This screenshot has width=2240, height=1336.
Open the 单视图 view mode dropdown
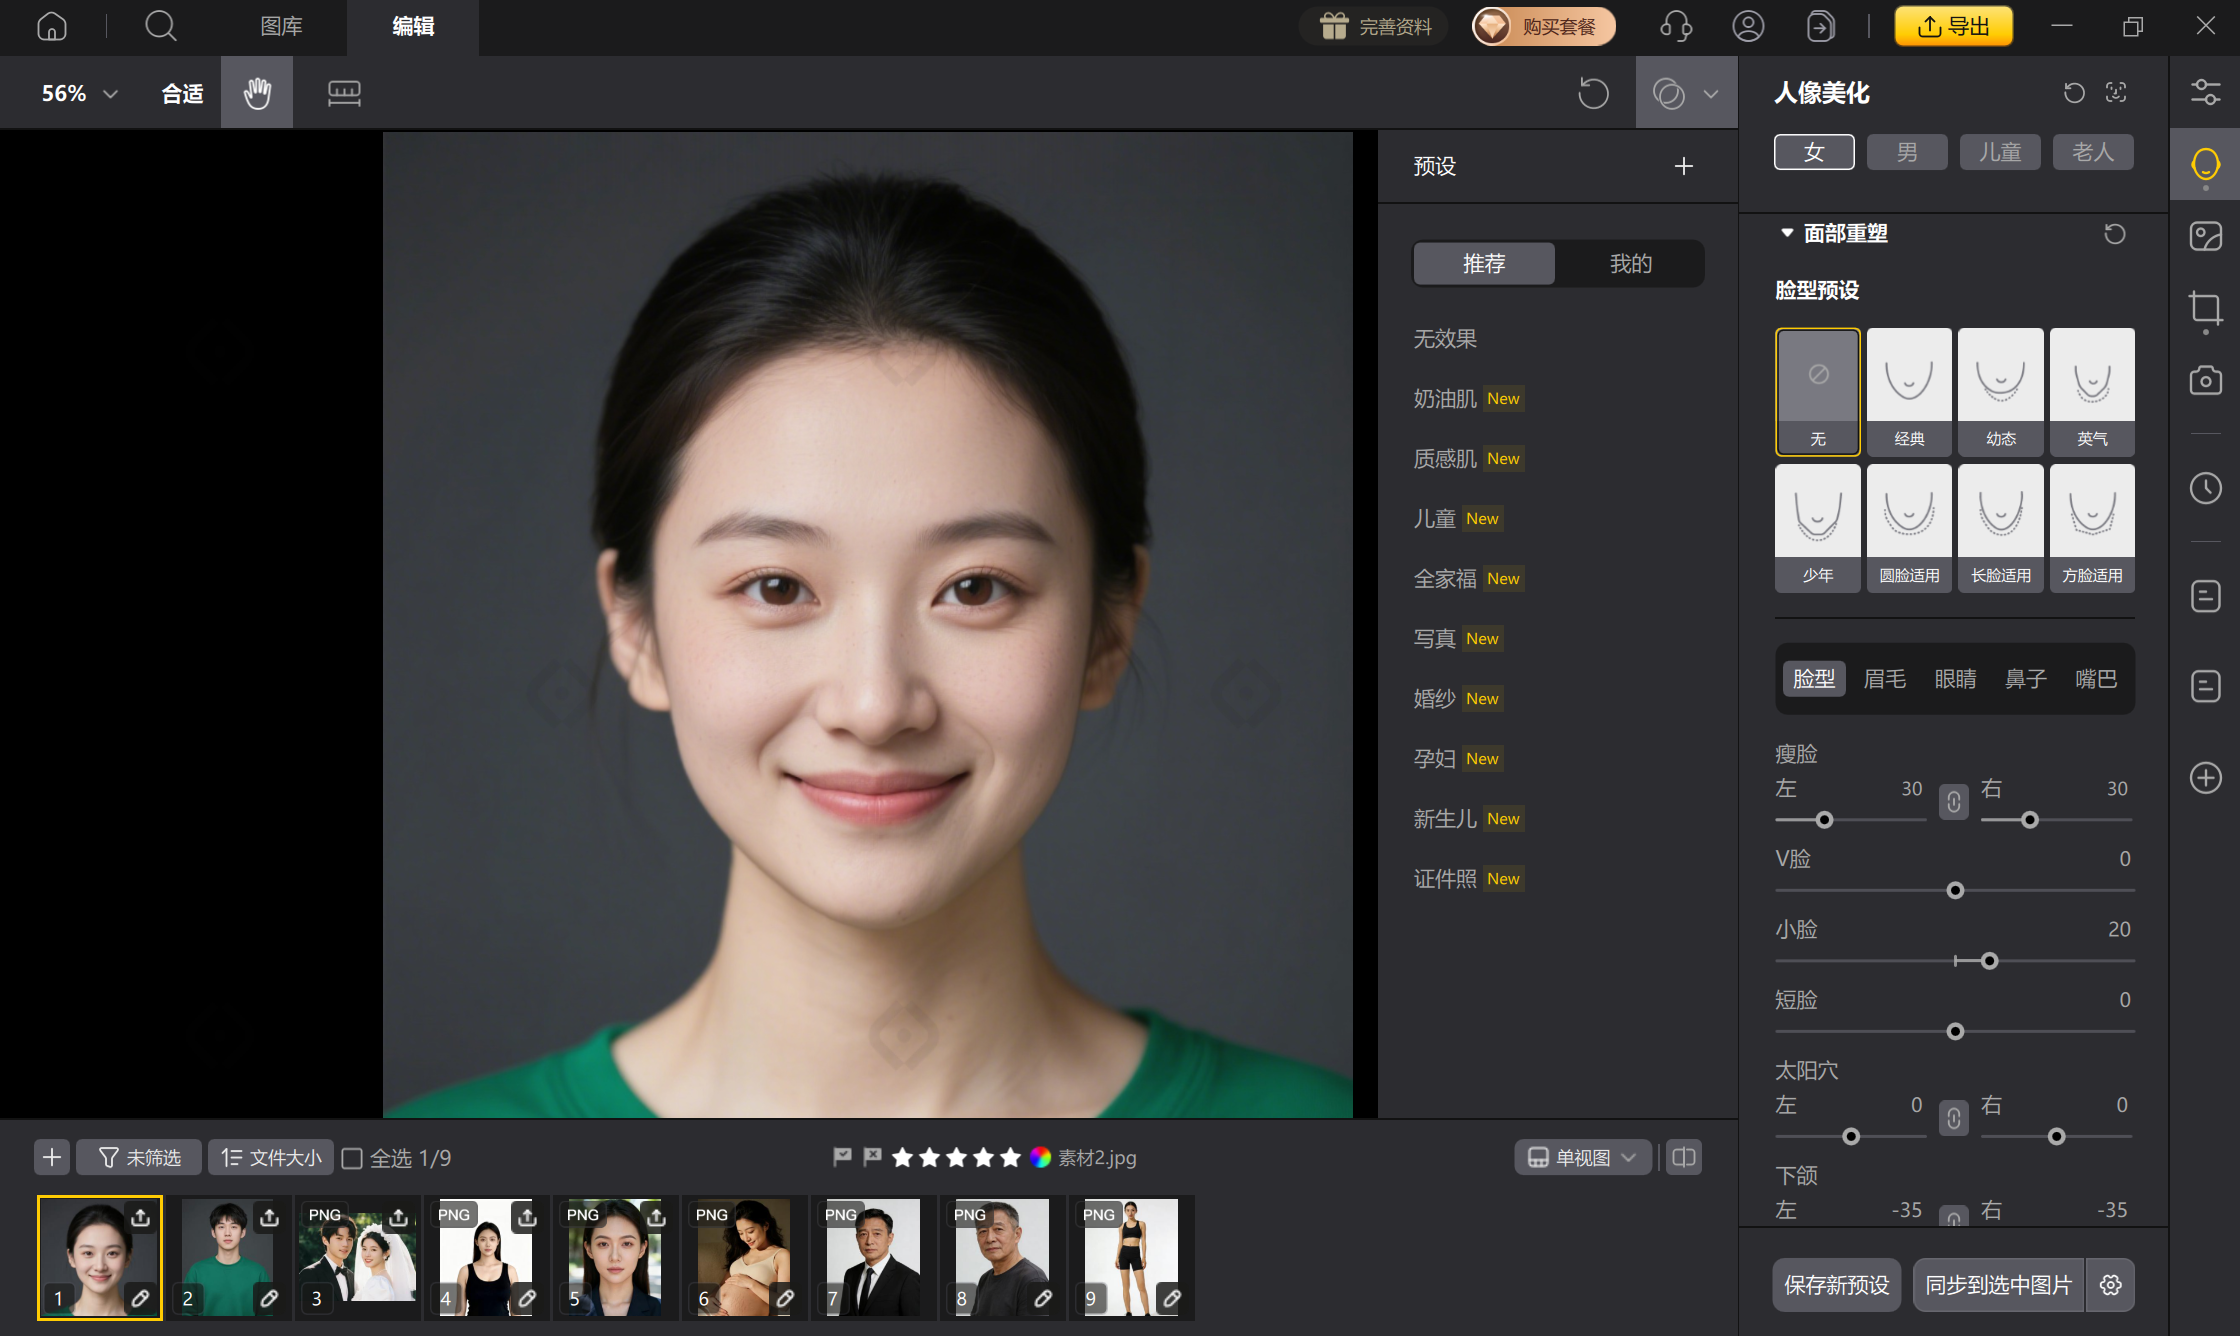click(1582, 1158)
